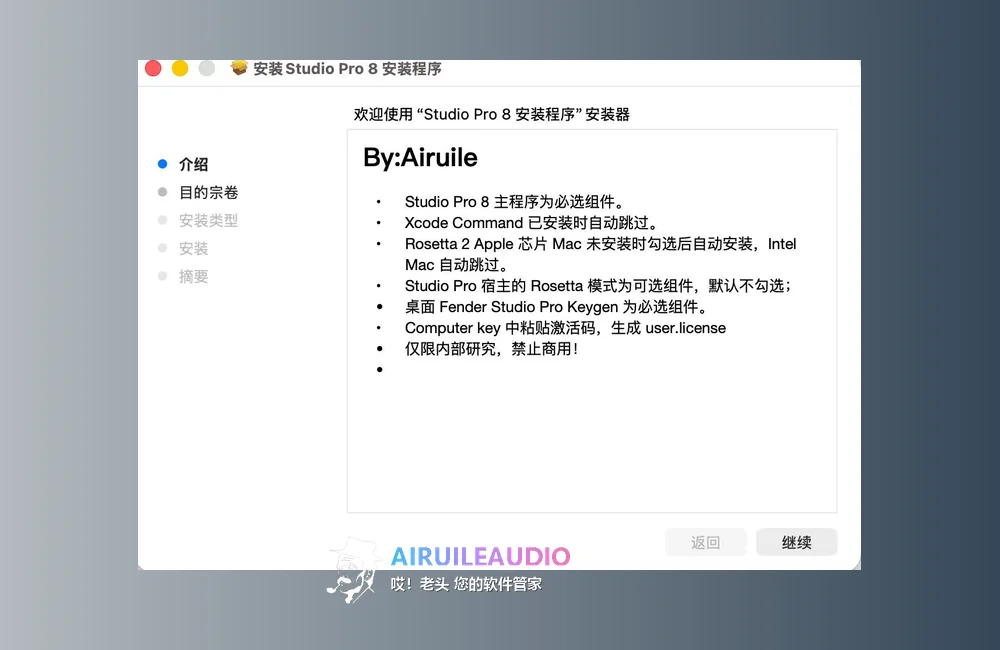This screenshot has height=650, width=1000.
Task: Select the 介绍 step in sidebar
Action: pos(193,164)
